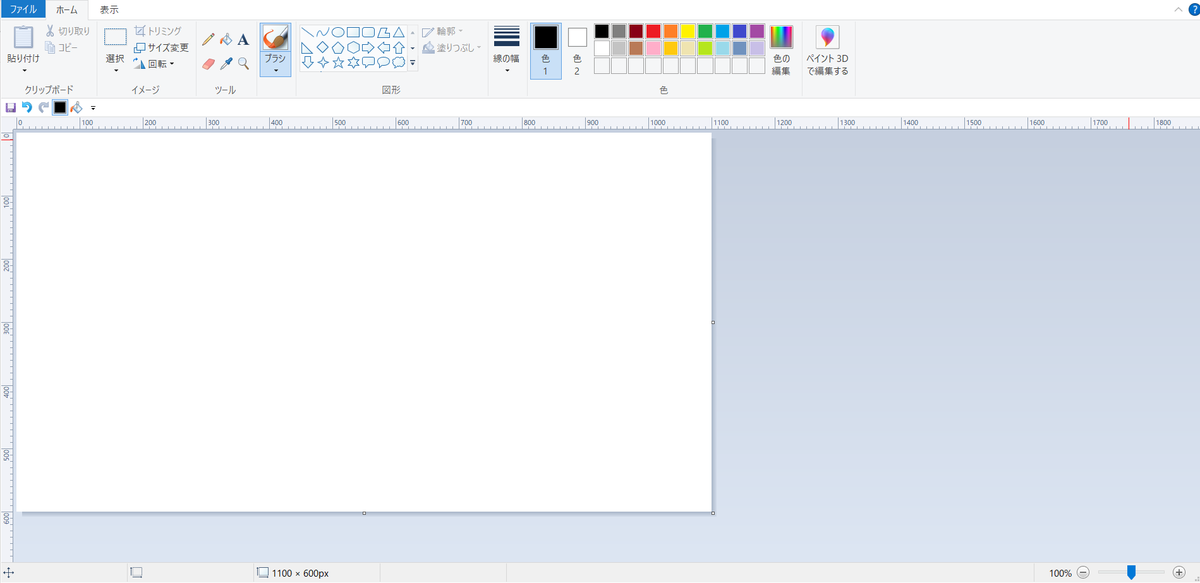
Task: Expand the shapes gallery more arrow
Action: [412, 62]
